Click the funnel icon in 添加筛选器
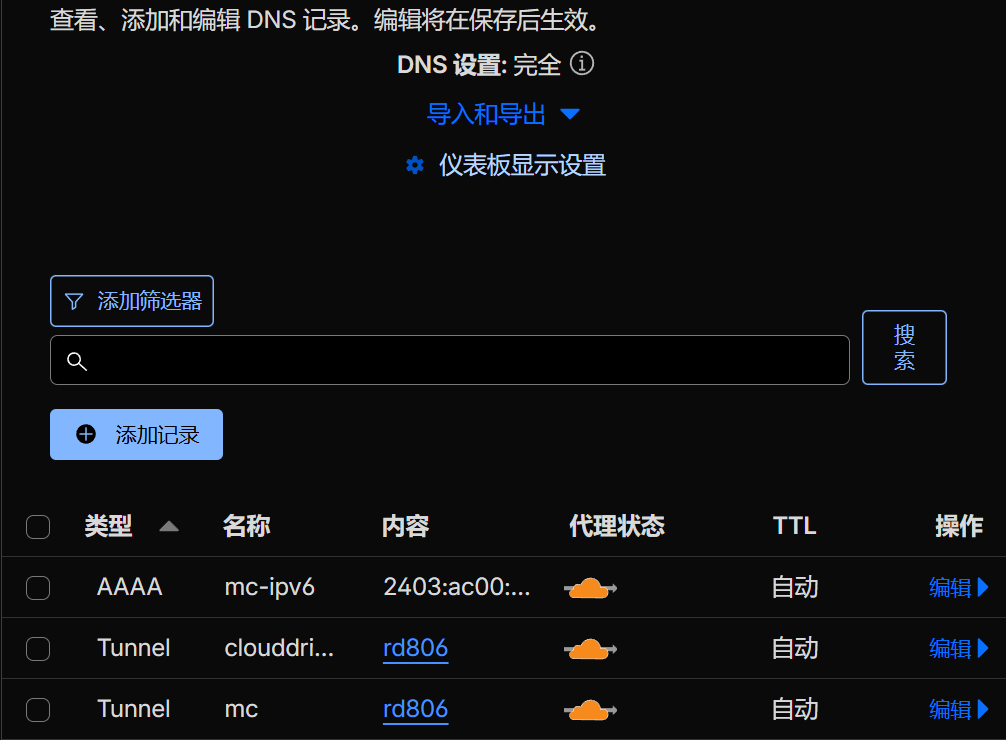This screenshot has height=740, width=1006. 74,301
